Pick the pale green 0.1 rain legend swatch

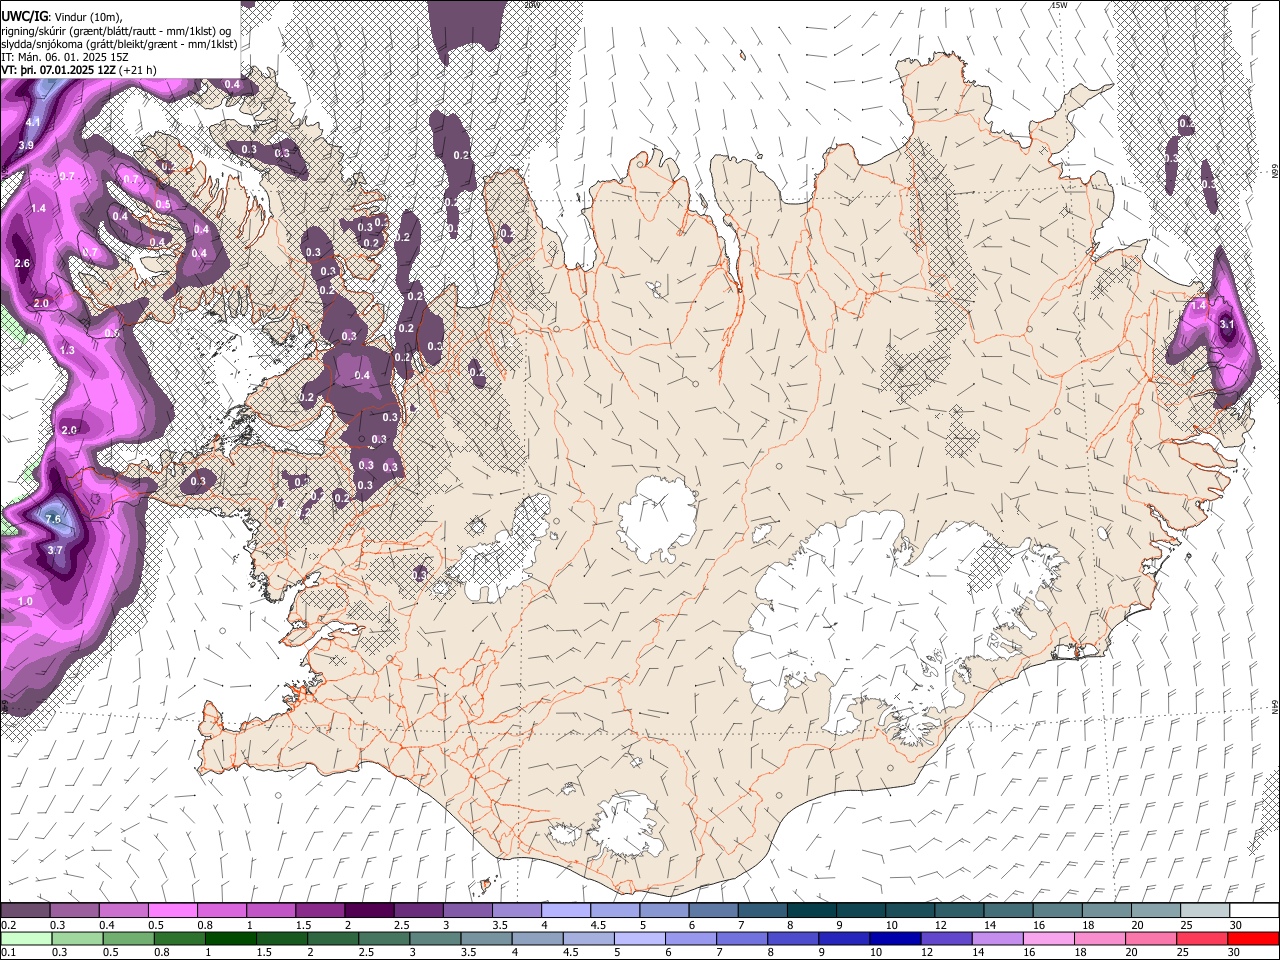pos(25,938)
